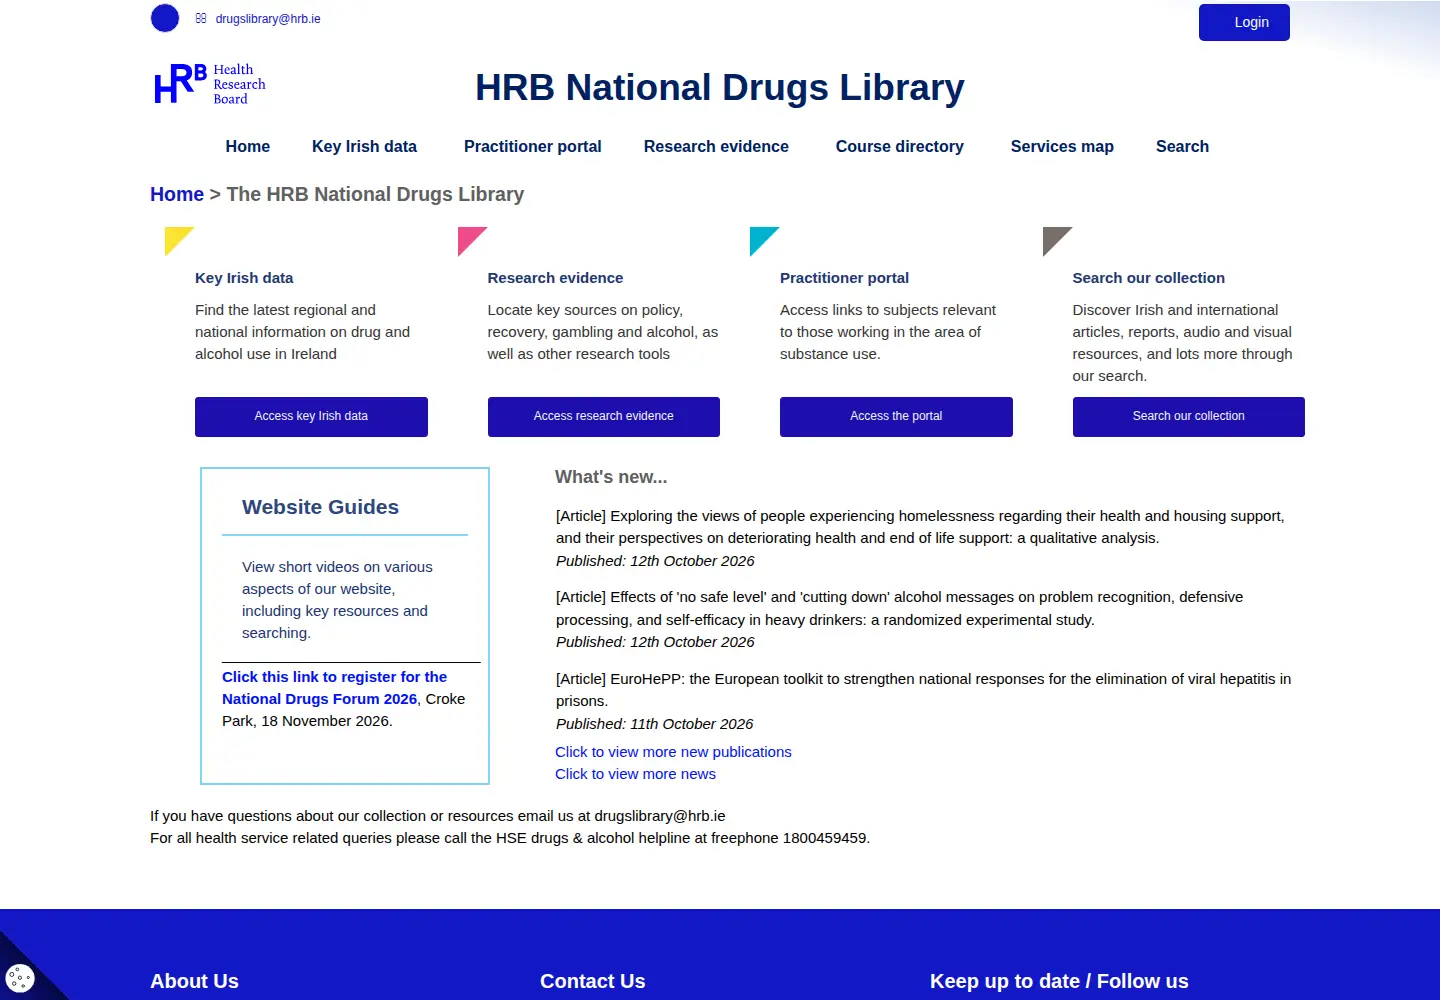Open the homelessness health and housing article
The image size is (1440, 1000).
[920, 527]
